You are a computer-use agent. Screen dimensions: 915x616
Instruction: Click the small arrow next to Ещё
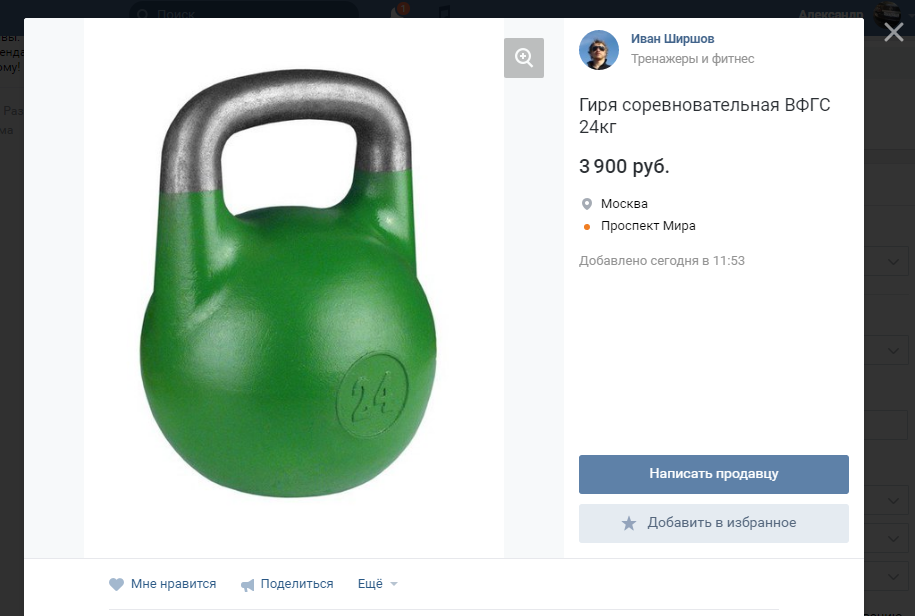[394, 584]
